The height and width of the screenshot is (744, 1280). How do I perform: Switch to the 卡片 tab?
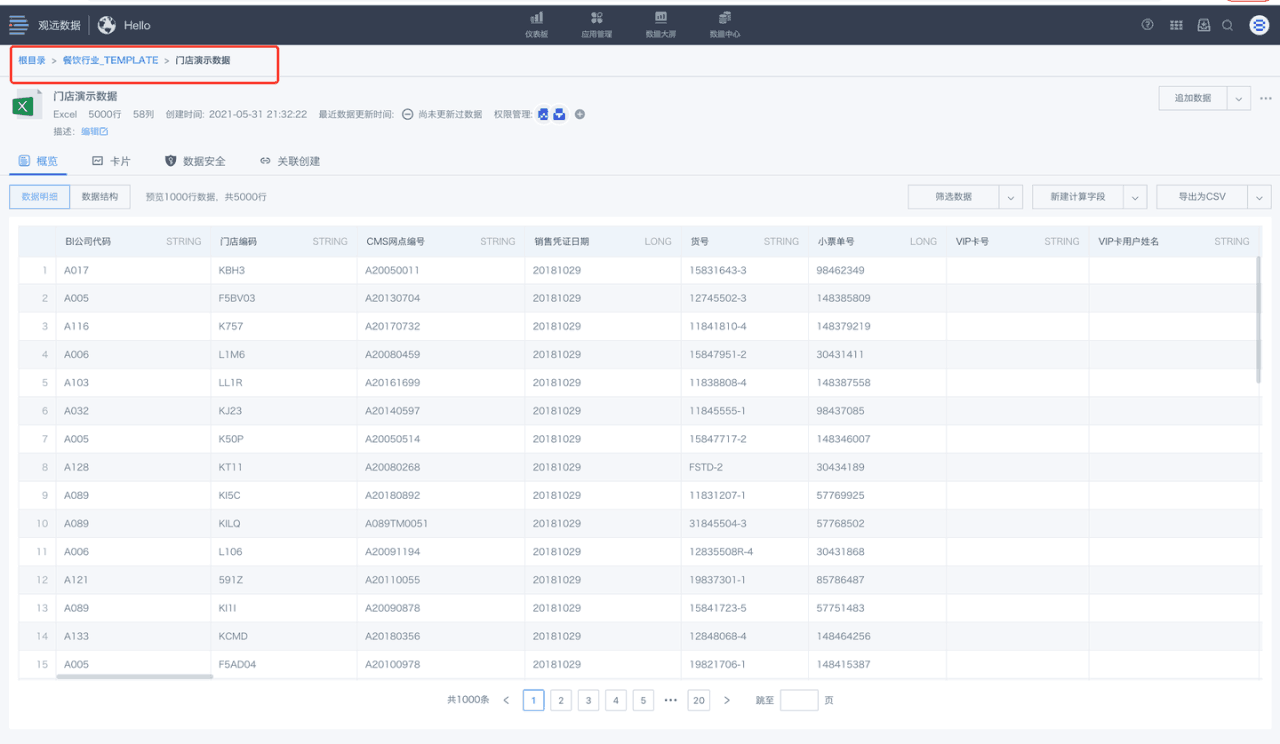coord(111,161)
